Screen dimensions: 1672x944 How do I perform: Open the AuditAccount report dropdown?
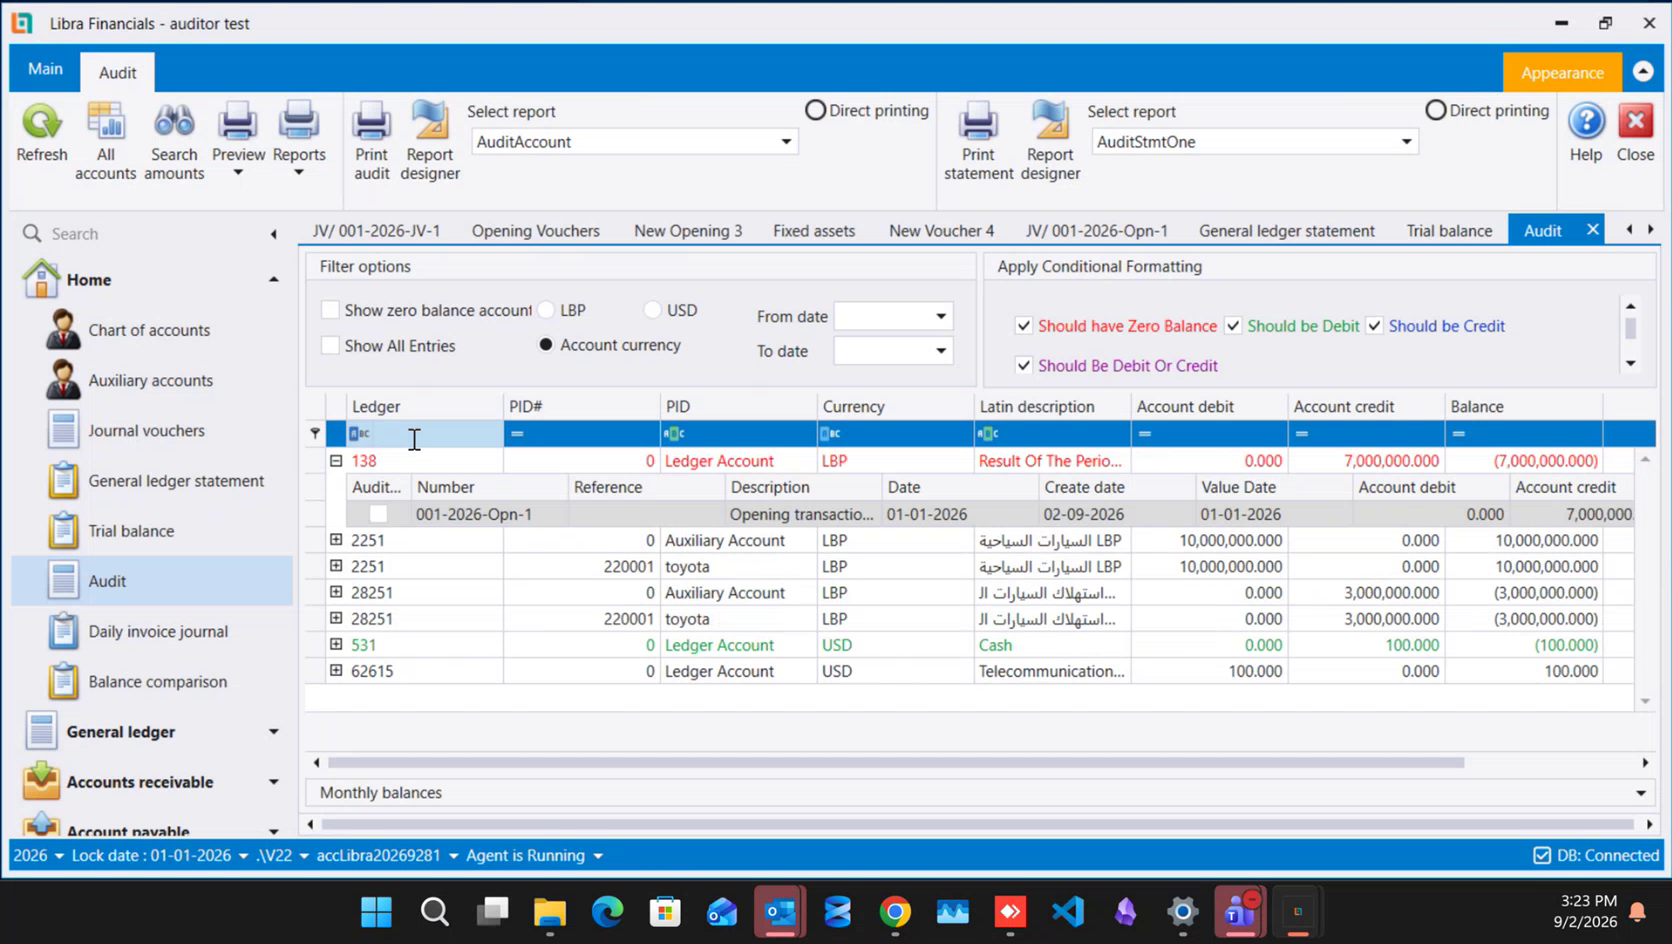[x=786, y=142]
